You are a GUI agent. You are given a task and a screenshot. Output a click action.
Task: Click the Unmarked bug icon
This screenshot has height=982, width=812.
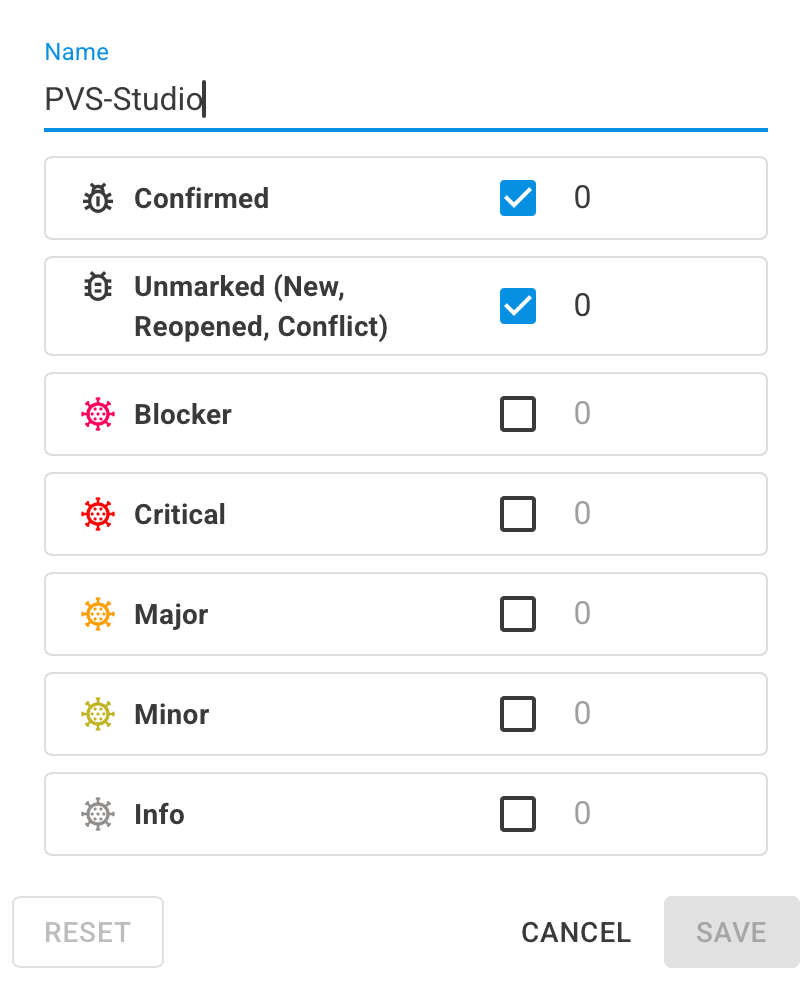[x=98, y=286]
